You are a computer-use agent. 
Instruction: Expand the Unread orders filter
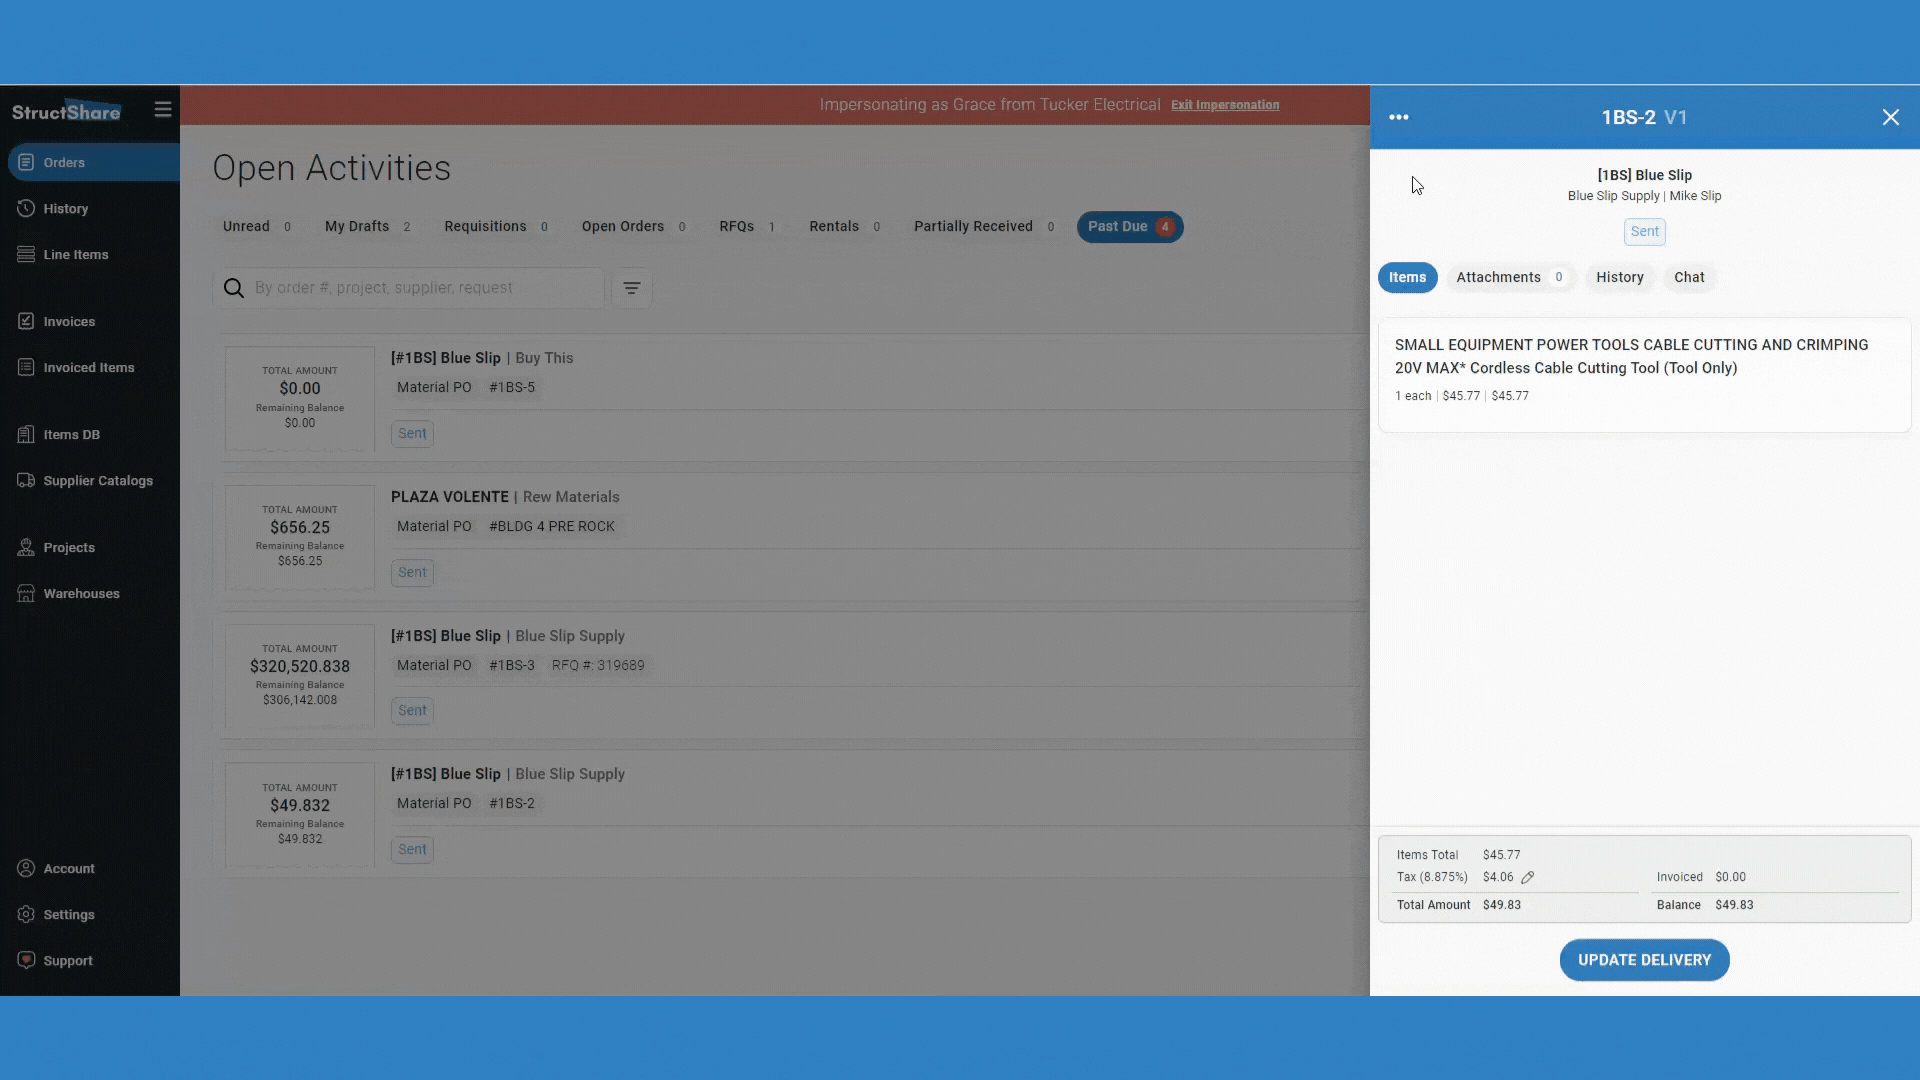pyautogui.click(x=245, y=225)
